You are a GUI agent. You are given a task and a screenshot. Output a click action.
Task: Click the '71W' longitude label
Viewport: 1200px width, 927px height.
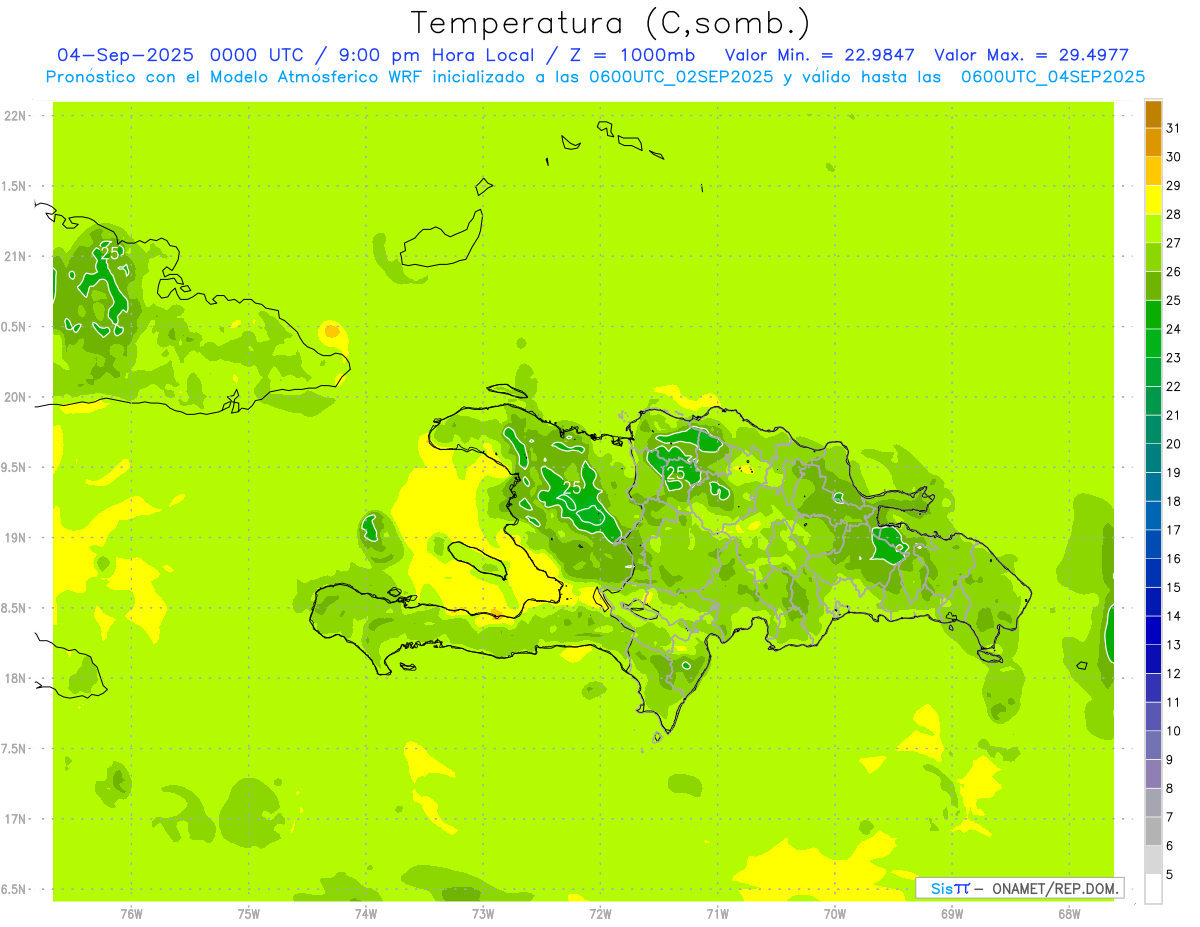coord(717,914)
